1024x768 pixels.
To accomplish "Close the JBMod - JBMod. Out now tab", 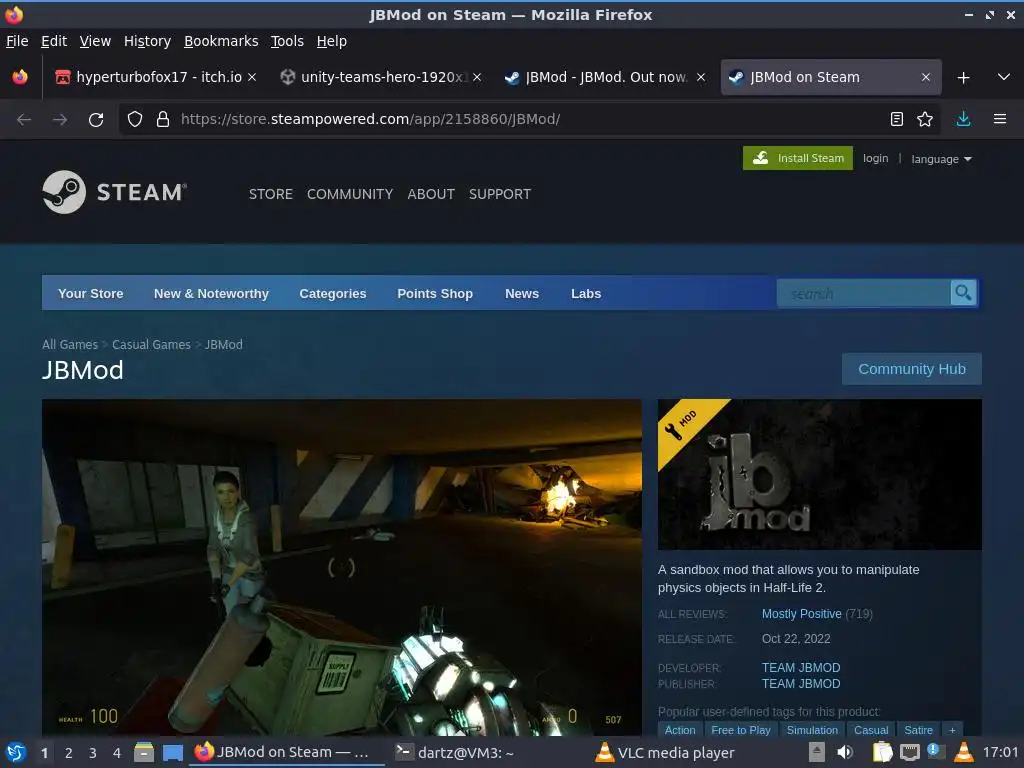I will (701, 77).
